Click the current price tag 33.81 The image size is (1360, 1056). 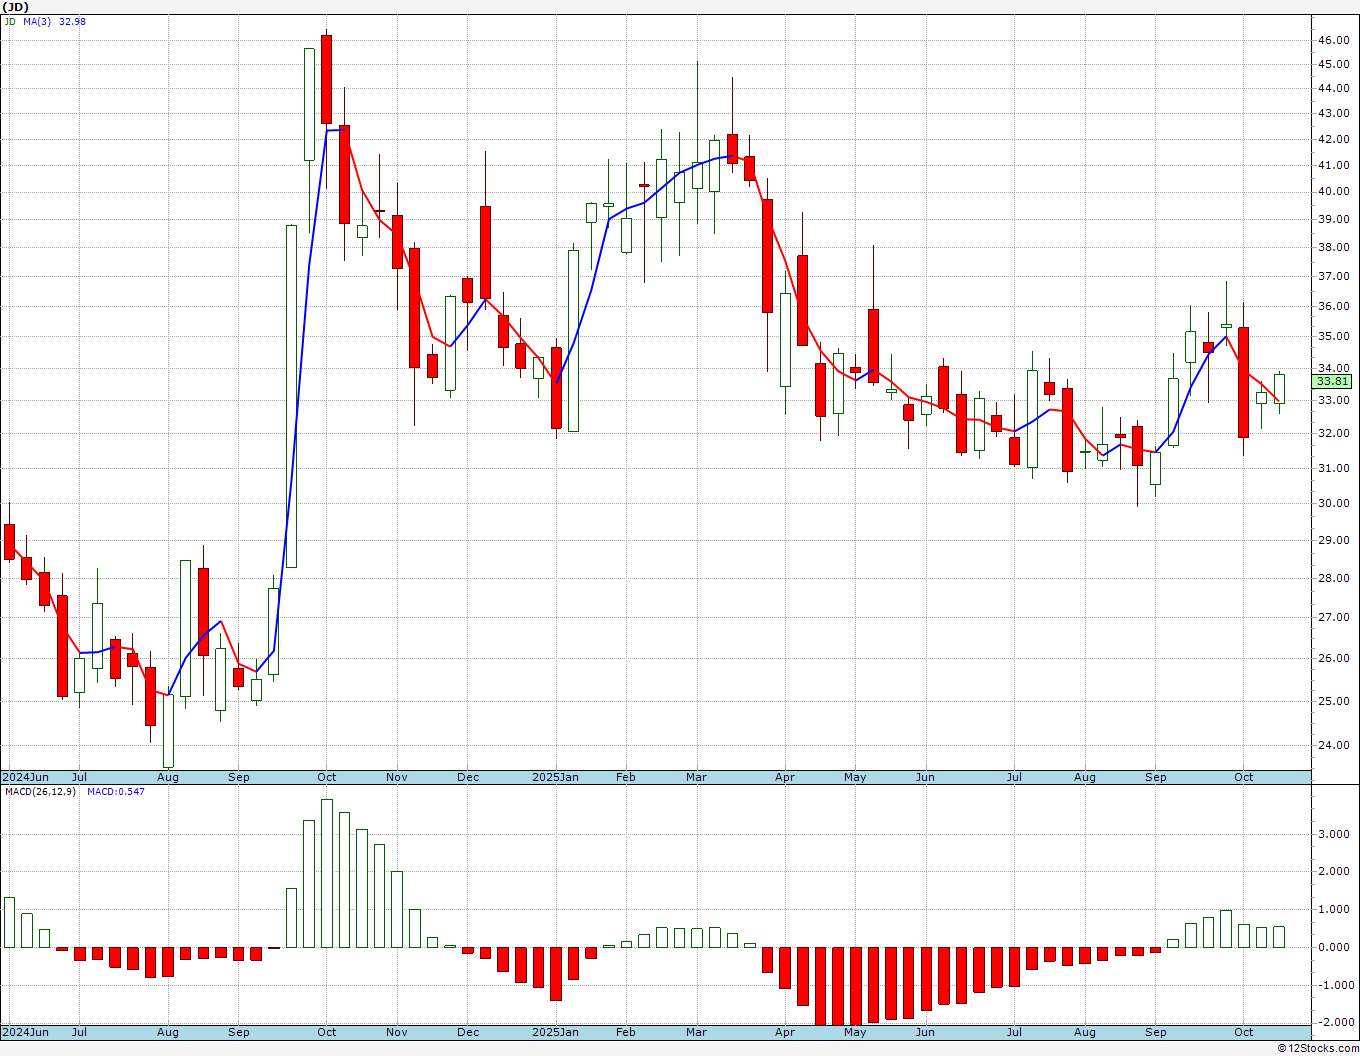click(1332, 381)
